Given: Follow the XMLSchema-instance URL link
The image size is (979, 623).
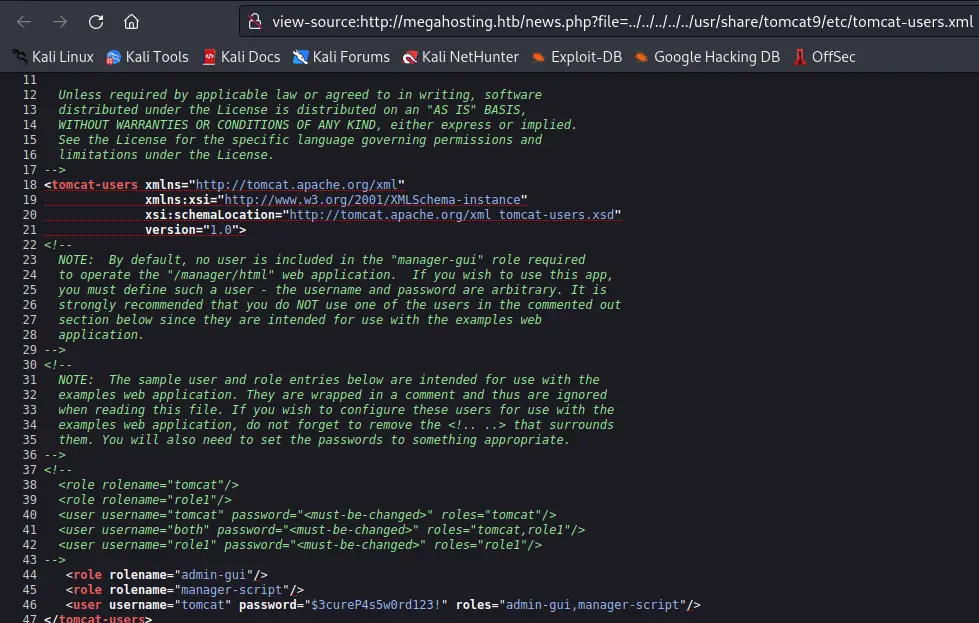Looking at the screenshot, I should 372,200.
